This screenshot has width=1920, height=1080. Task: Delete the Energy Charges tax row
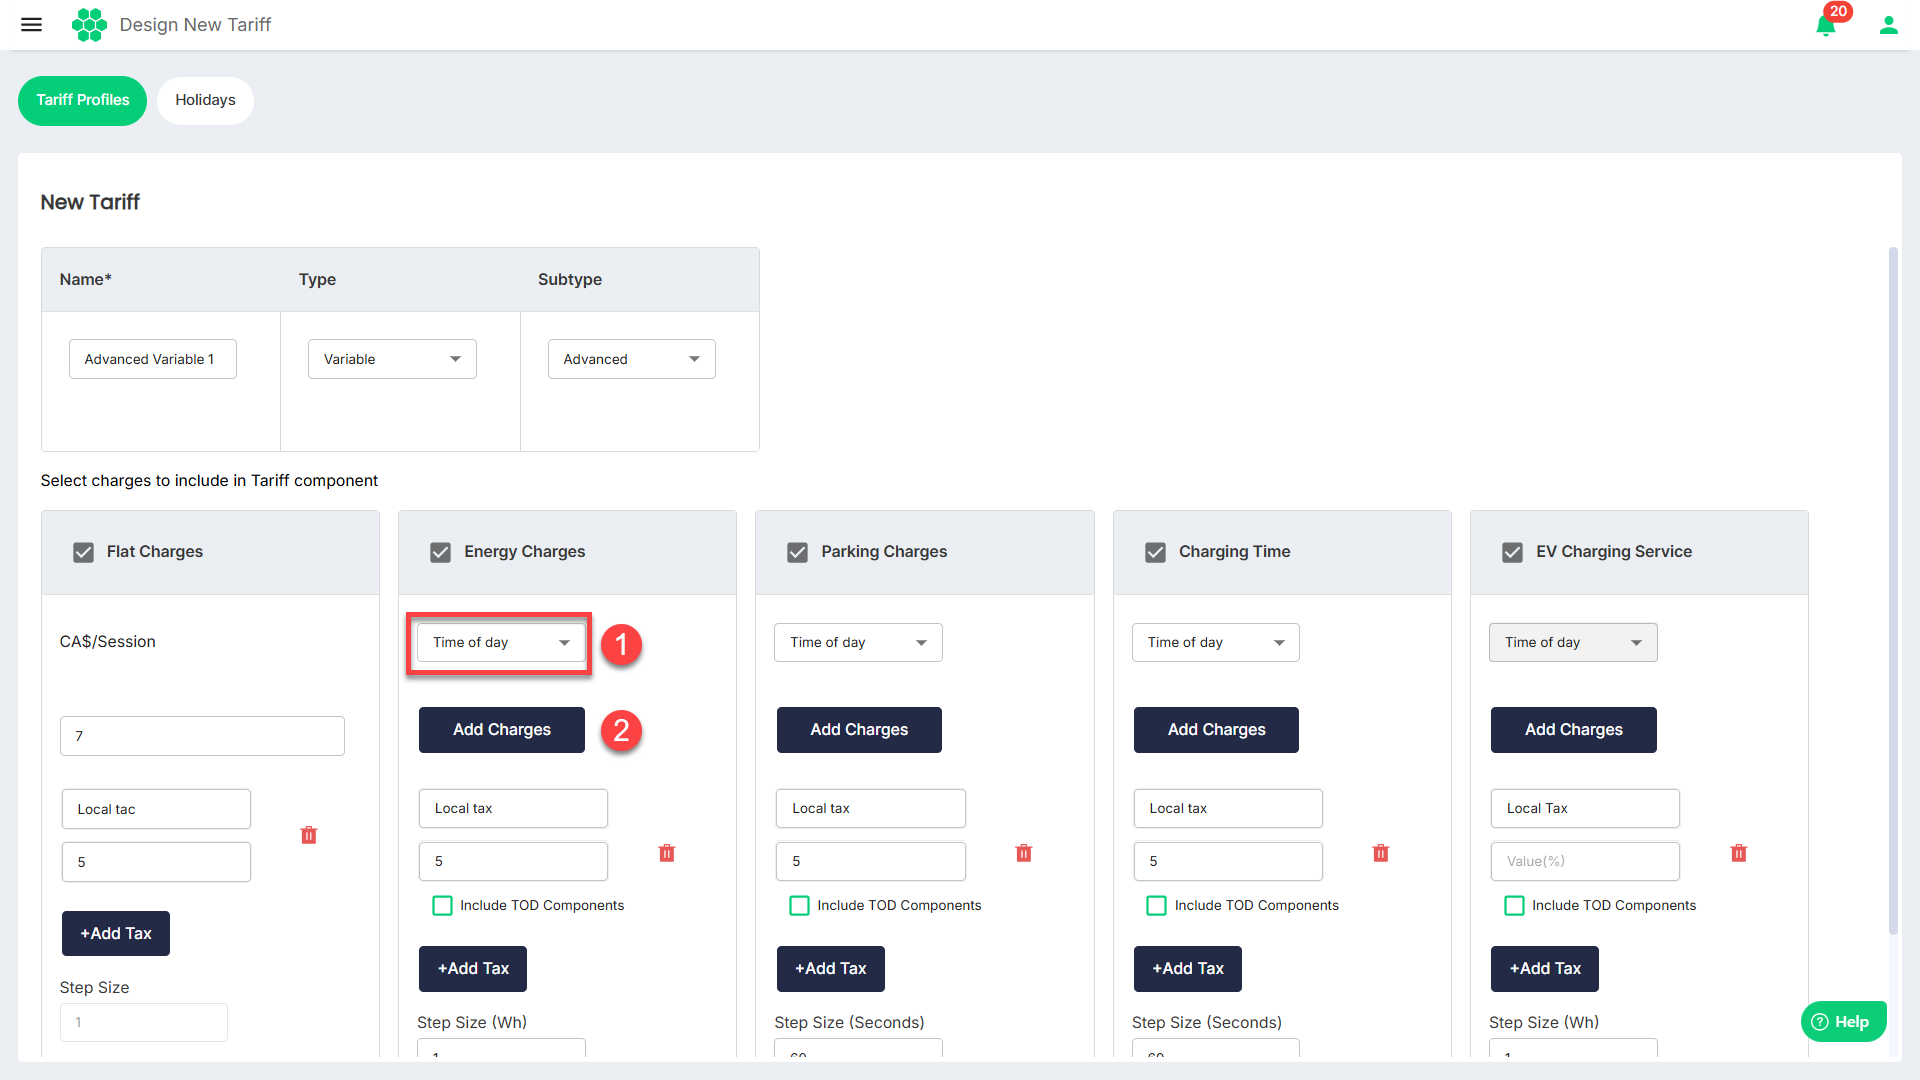coord(667,853)
